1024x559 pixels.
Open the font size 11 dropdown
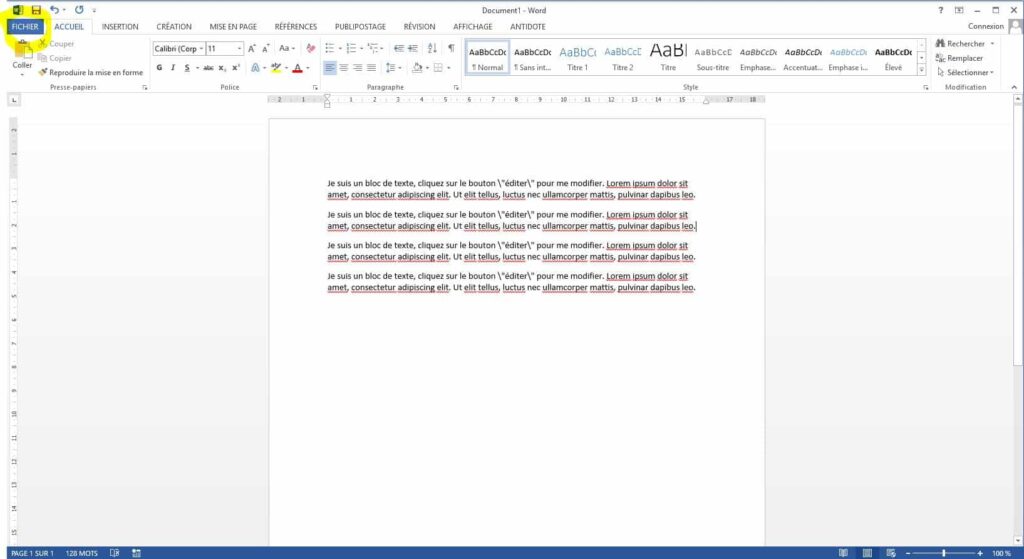click(240, 49)
